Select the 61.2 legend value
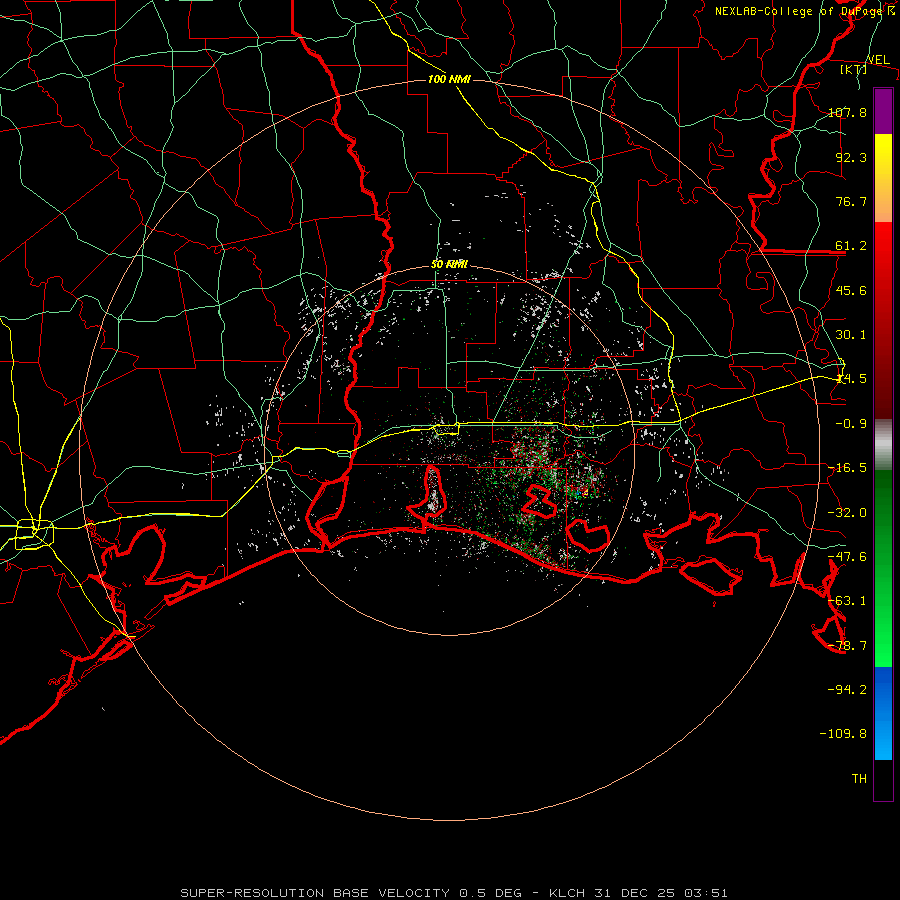Image resolution: width=900 pixels, height=900 pixels. 851,246
